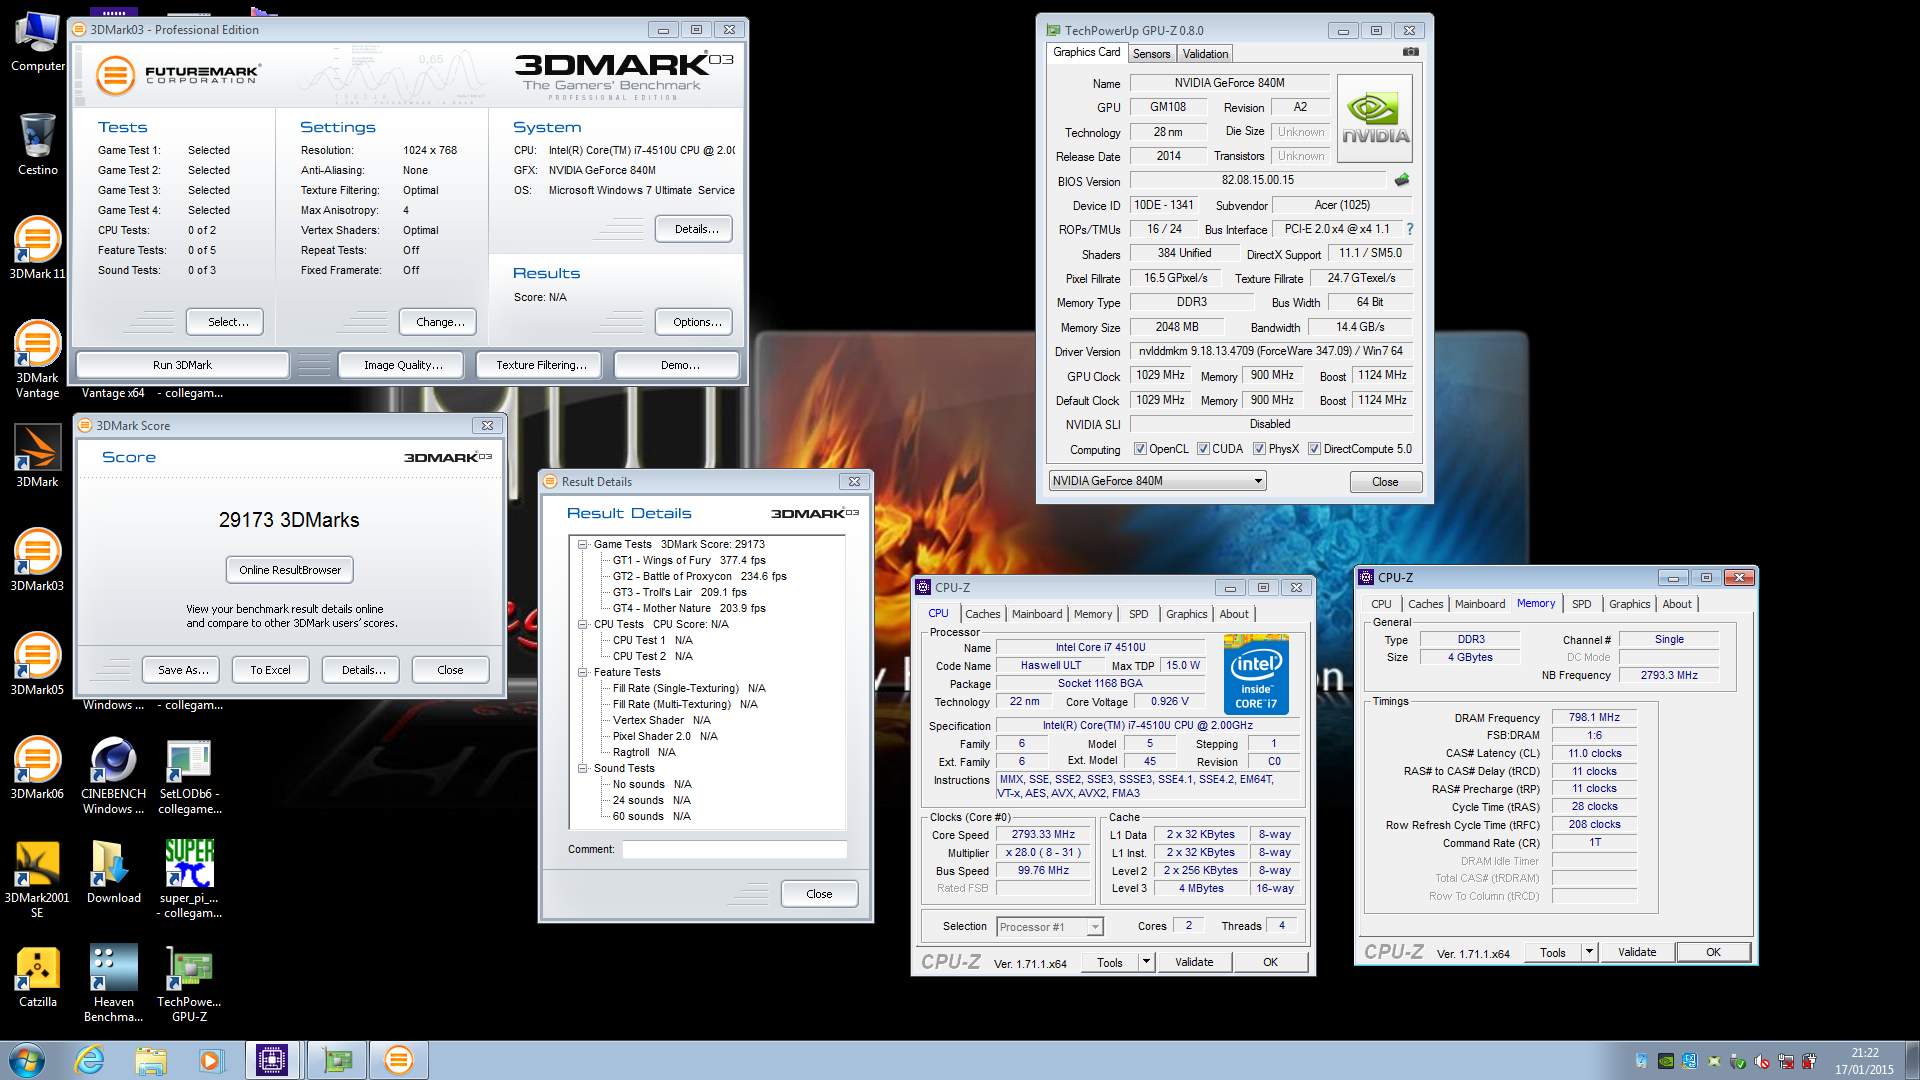The height and width of the screenshot is (1080, 1920).
Task: Toggle the DirectCompute 5.0 checkbox
Action: [x=1315, y=449]
